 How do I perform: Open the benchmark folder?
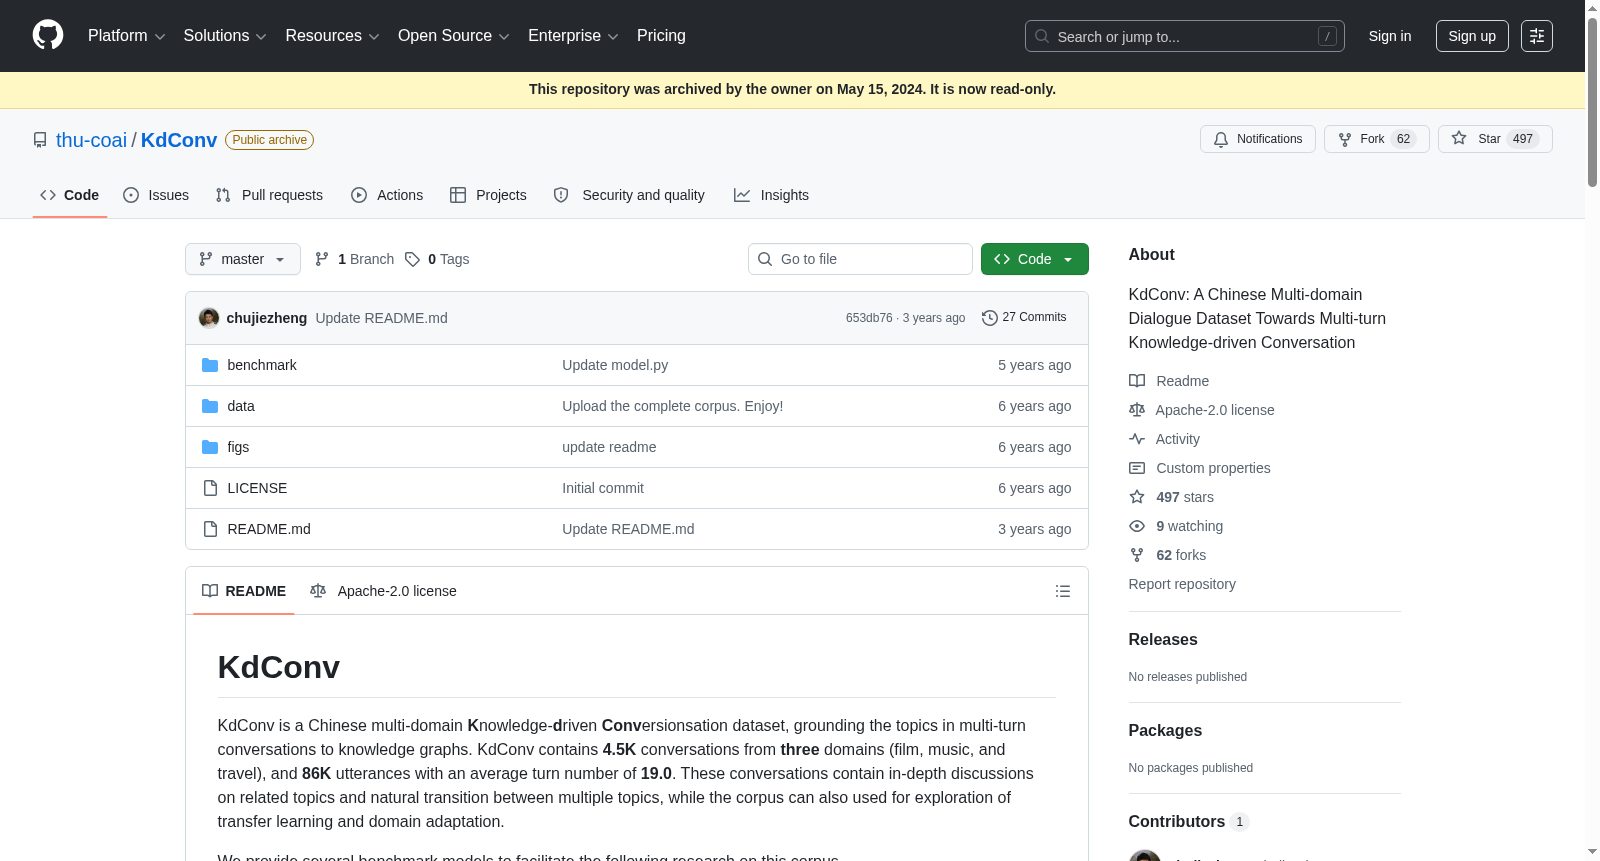(x=262, y=365)
